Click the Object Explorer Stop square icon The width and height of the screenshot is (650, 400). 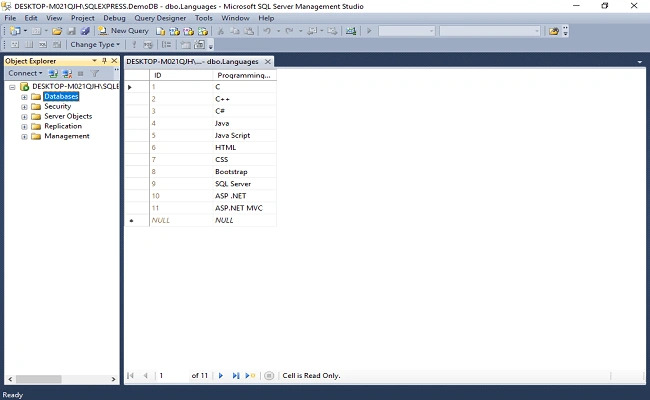(81, 74)
